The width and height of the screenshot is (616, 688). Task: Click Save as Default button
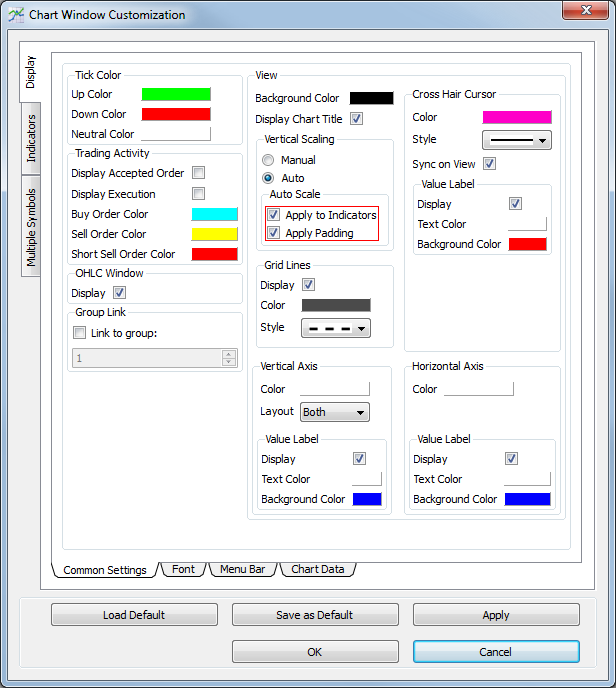click(x=315, y=615)
